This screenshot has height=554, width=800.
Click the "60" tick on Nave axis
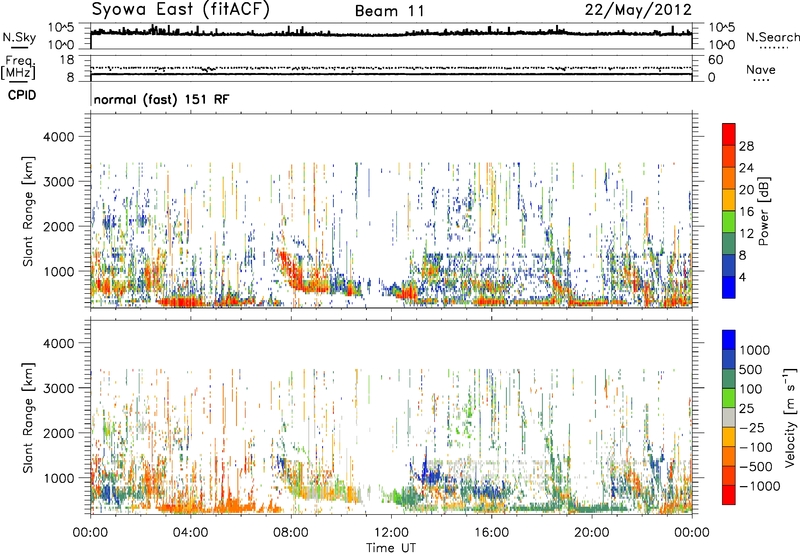pos(715,60)
